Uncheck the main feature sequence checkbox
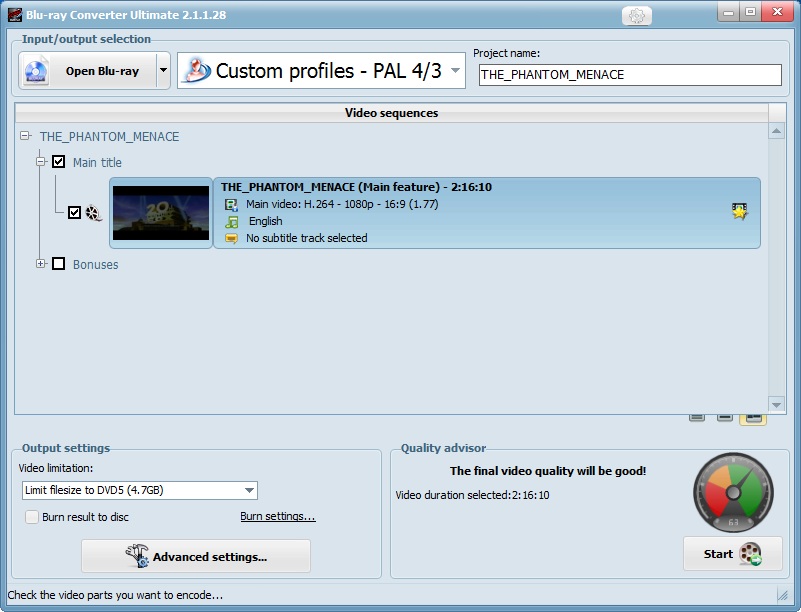The image size is (801, 612). click(x=75, y=213)
